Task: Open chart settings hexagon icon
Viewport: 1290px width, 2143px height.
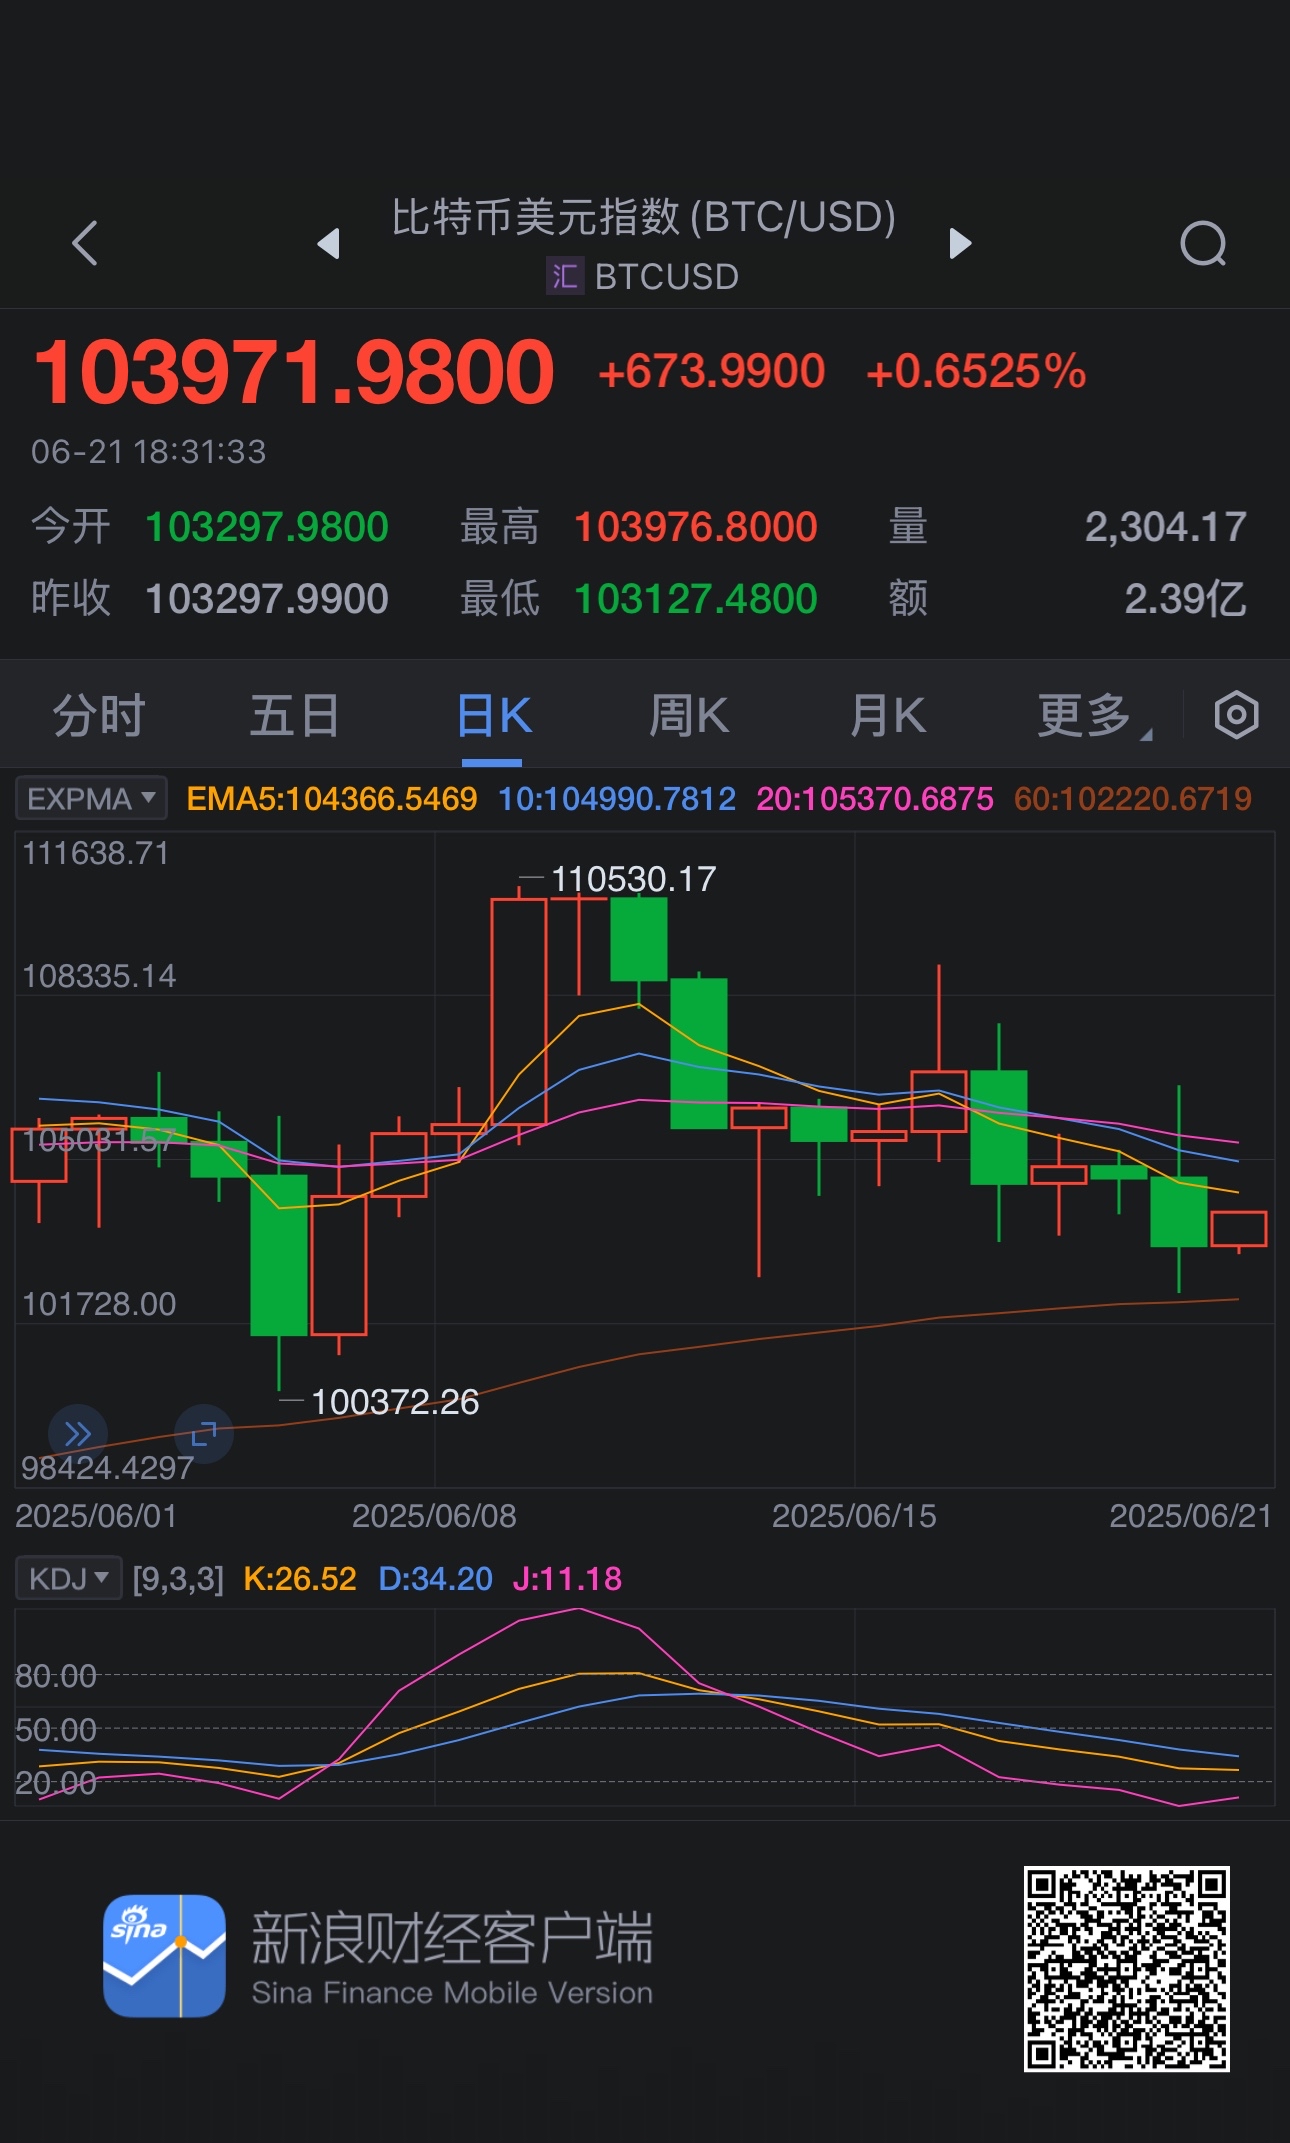Action: click(x=1236, y=715)
